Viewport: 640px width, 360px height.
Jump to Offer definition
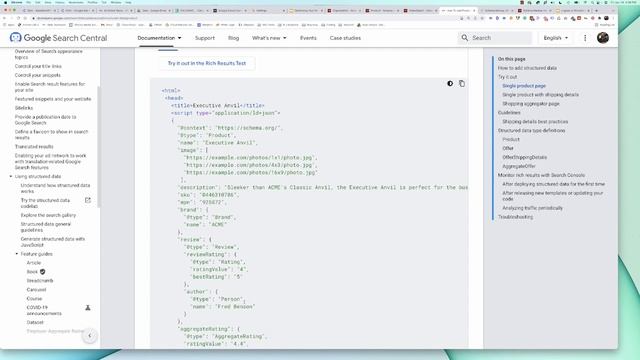[508, 149]
